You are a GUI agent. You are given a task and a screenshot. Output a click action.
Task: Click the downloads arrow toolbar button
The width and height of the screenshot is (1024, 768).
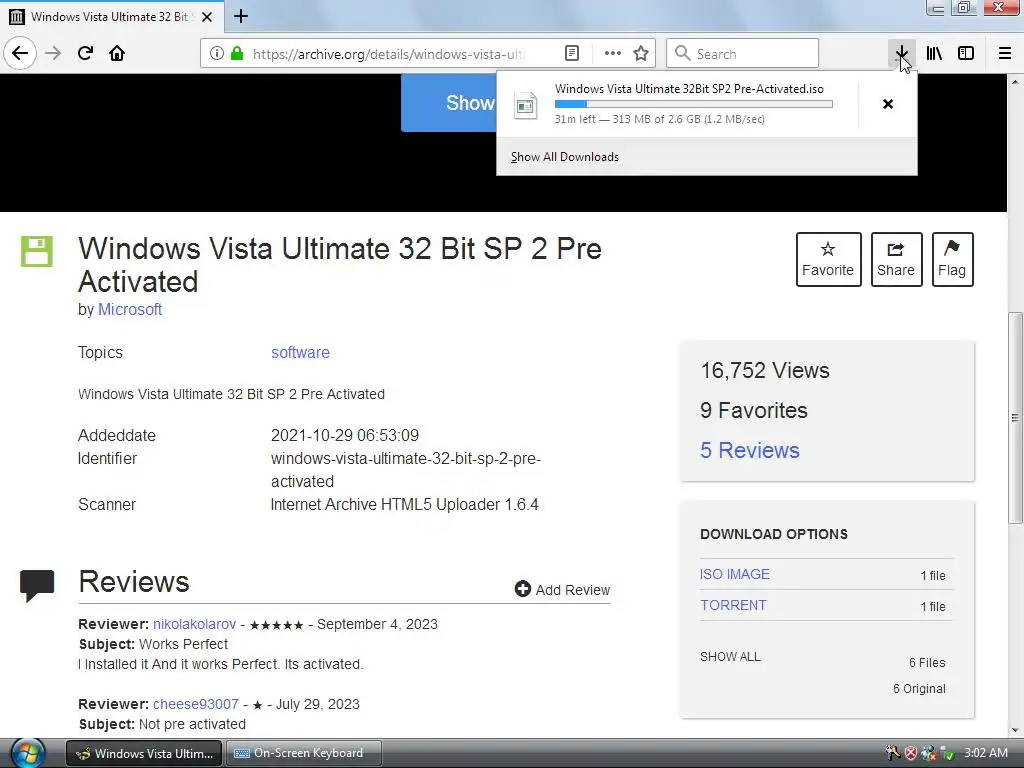click(x=901, y=54)
